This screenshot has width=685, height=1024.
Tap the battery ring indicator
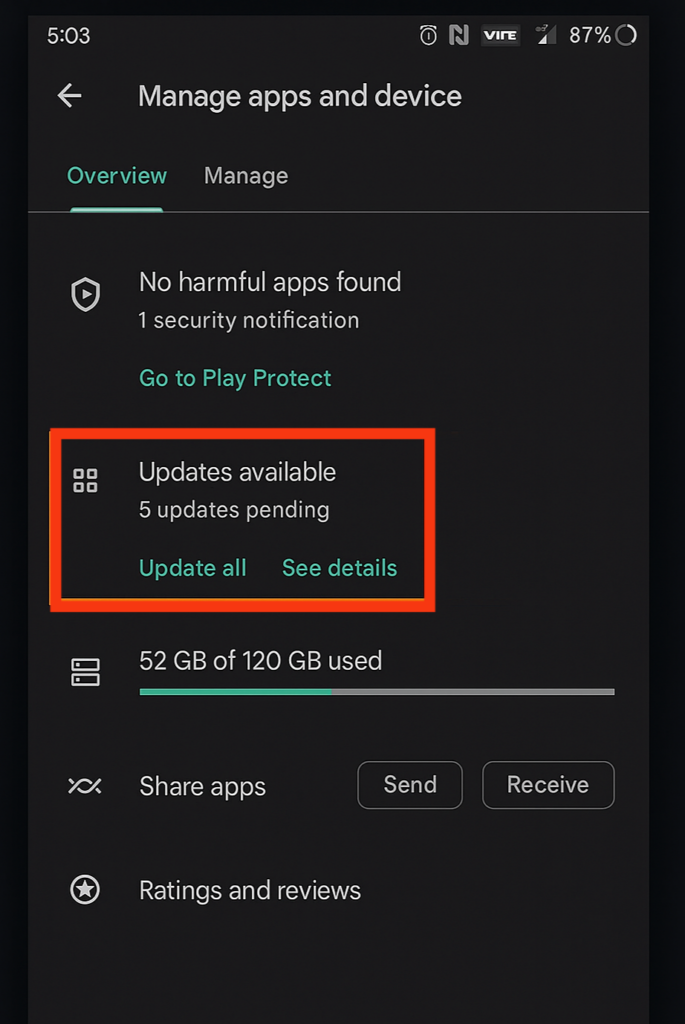pos(626,35)
